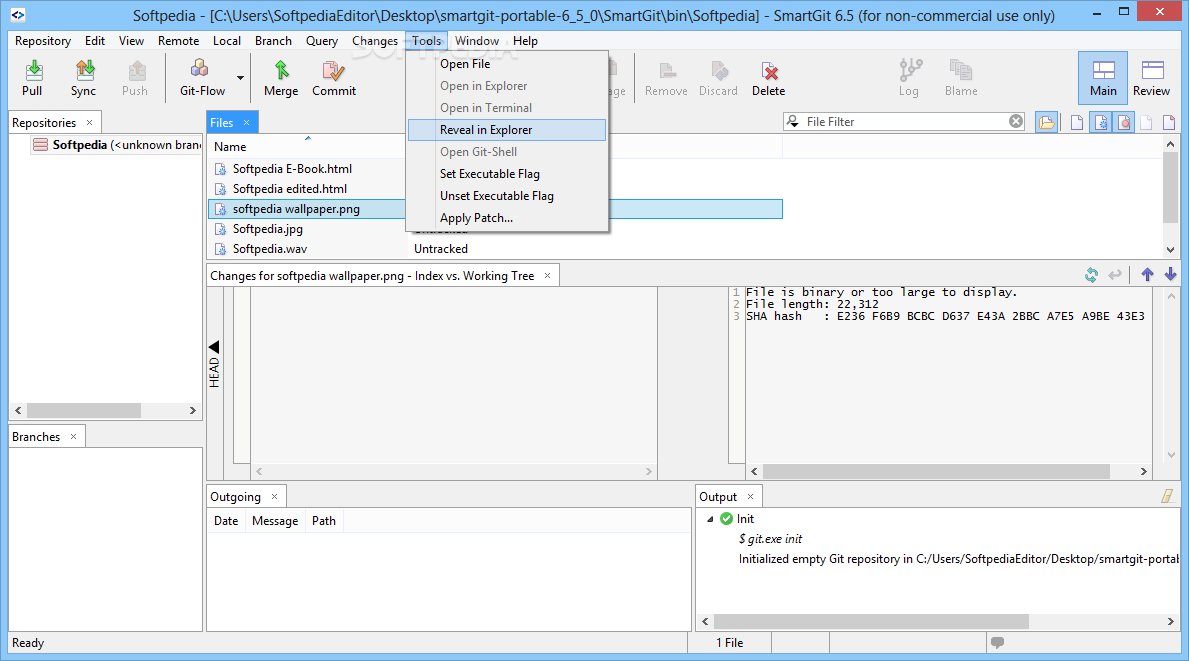Close the Repositories panel tab
Screen dimensions: 1189x661
89,123
